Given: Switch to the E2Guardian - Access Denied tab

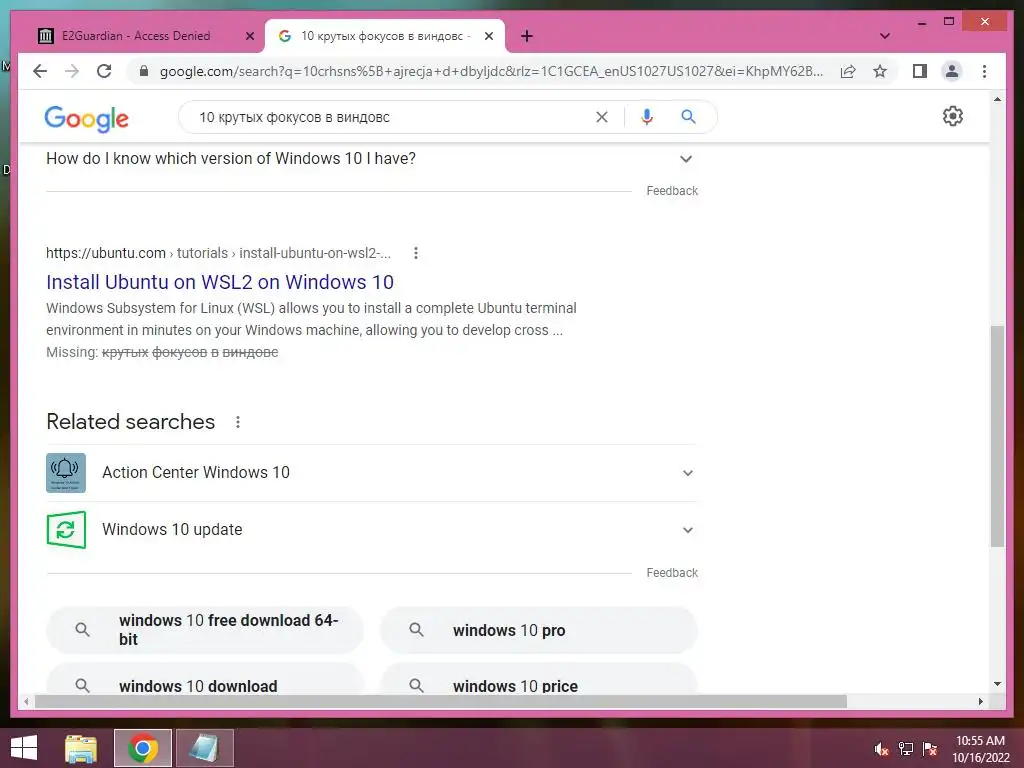Looking at the screenshot, I should point(137,37).
